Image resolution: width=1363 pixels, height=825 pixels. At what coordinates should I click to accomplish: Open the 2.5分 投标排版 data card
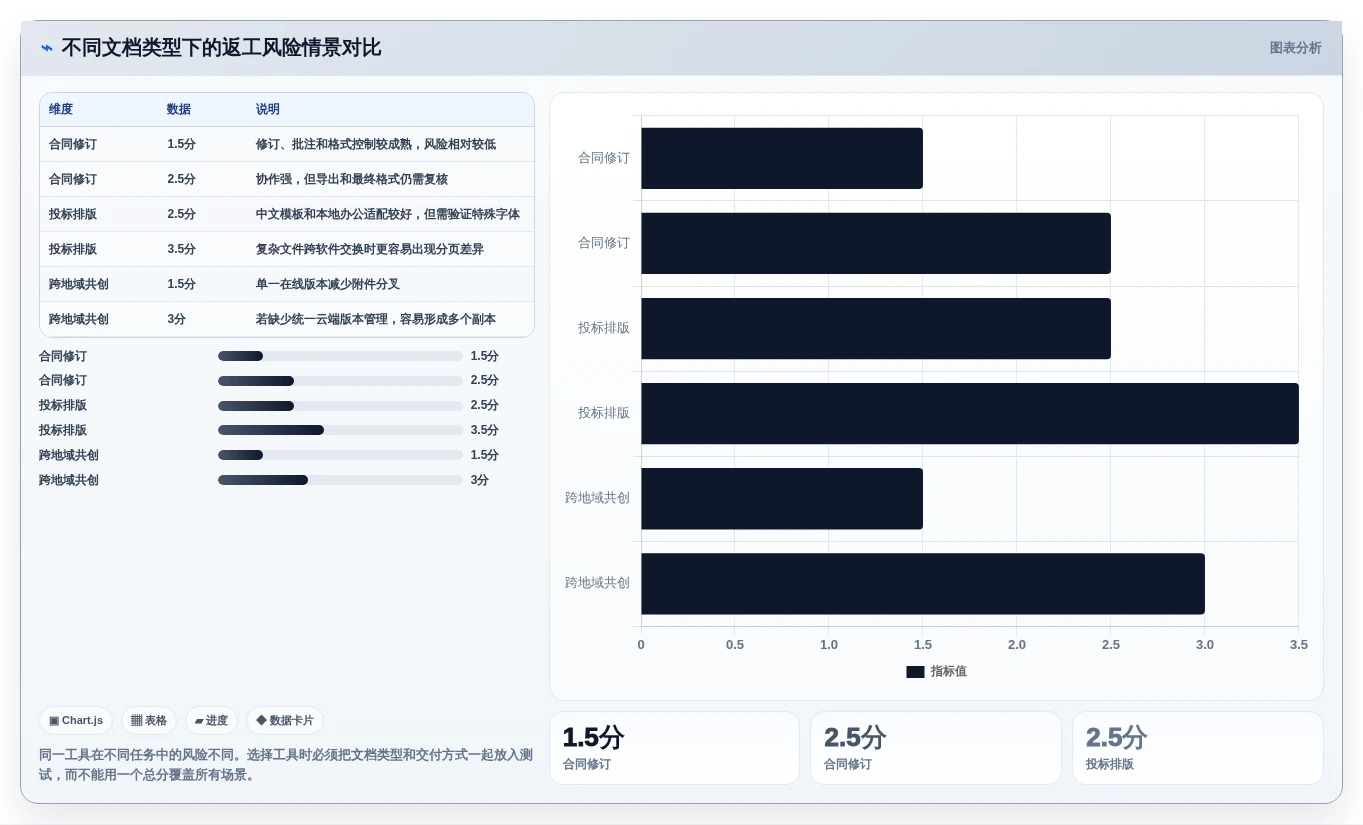point(1198,748)
